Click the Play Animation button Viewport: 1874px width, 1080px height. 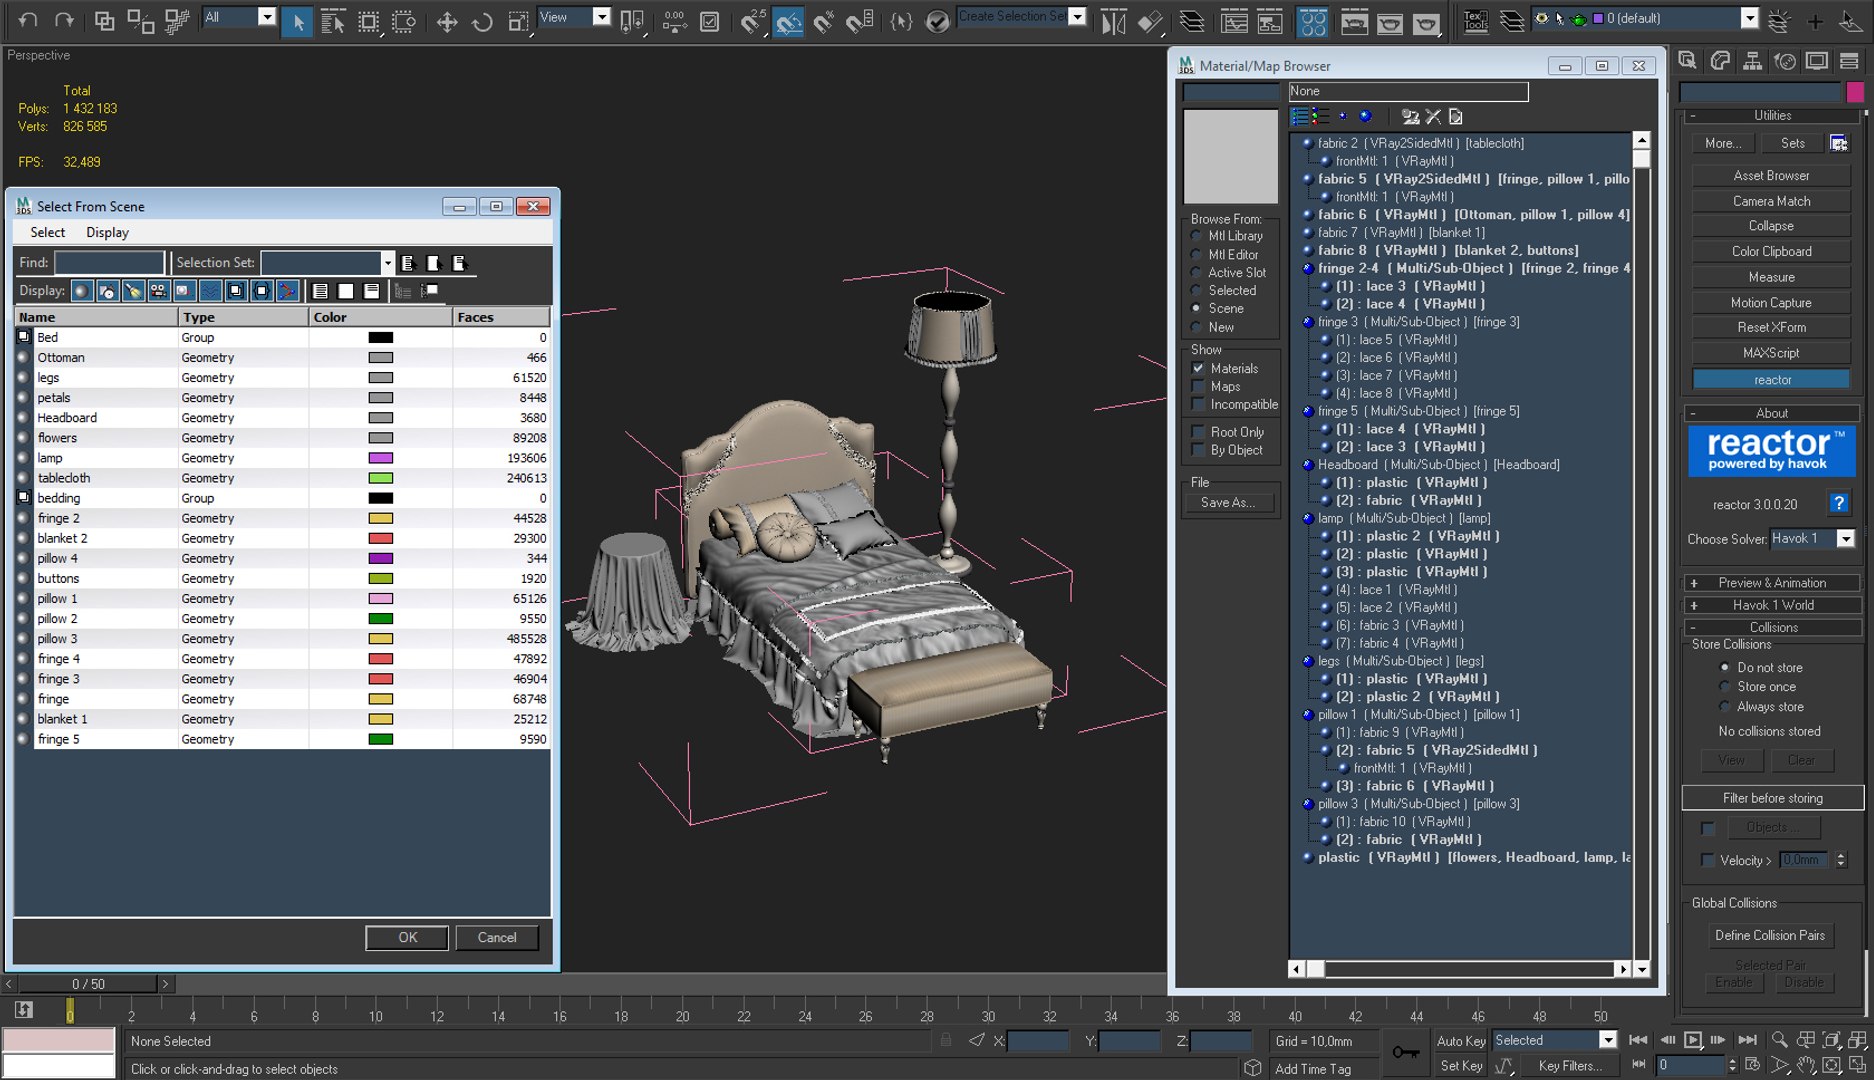coord(1692,1041)
